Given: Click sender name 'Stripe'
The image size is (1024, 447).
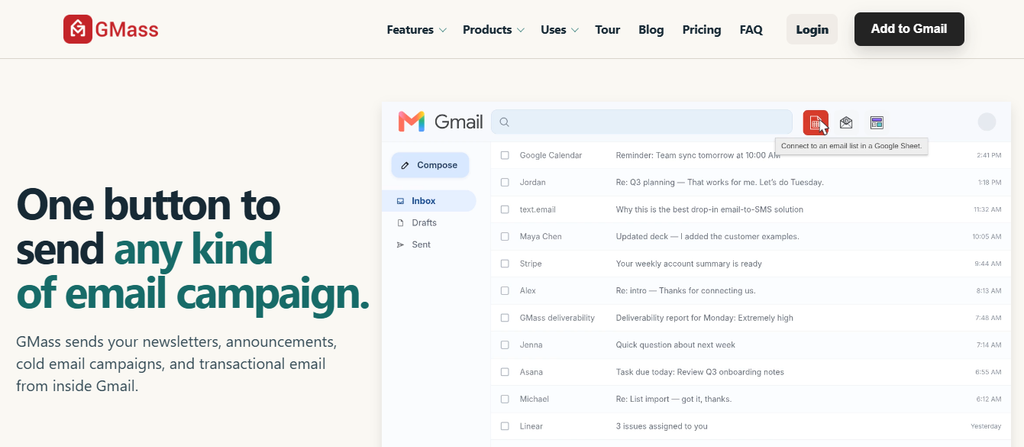Looking at the screenshot, I should tap(531, 263).
